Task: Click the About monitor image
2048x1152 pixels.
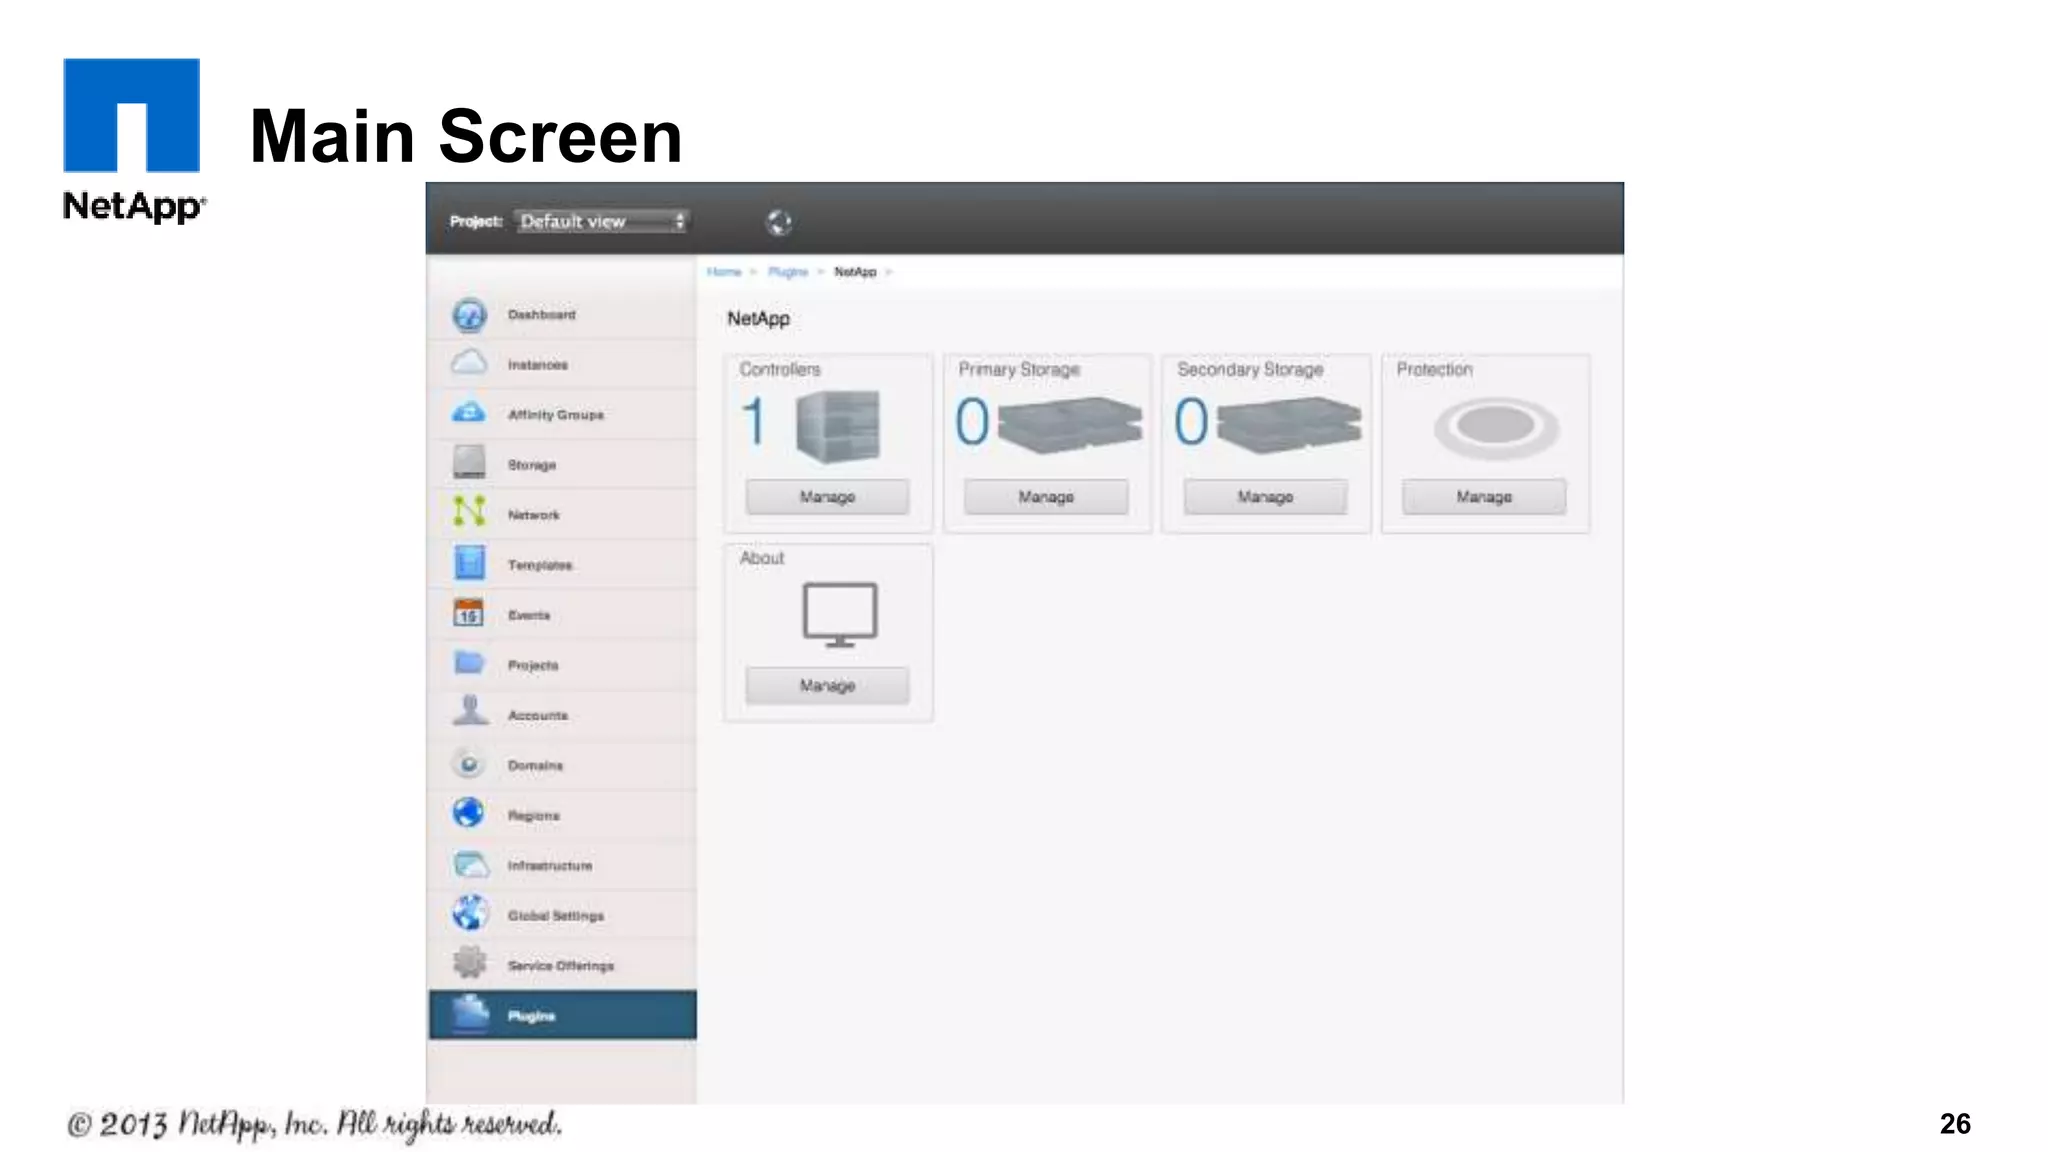Action: point(840,614)
